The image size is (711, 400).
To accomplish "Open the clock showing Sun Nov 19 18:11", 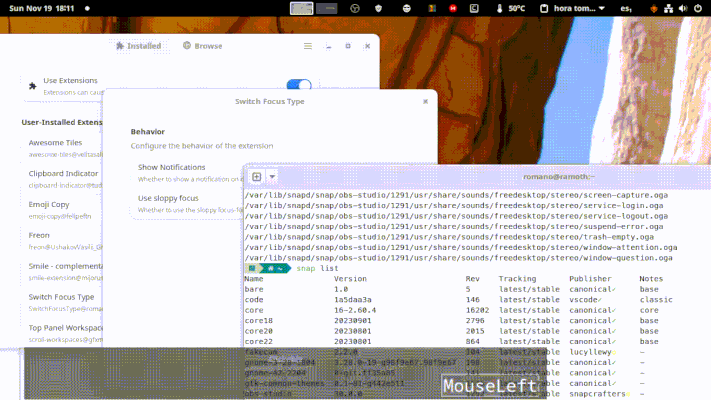I will (x=42, y=8).
